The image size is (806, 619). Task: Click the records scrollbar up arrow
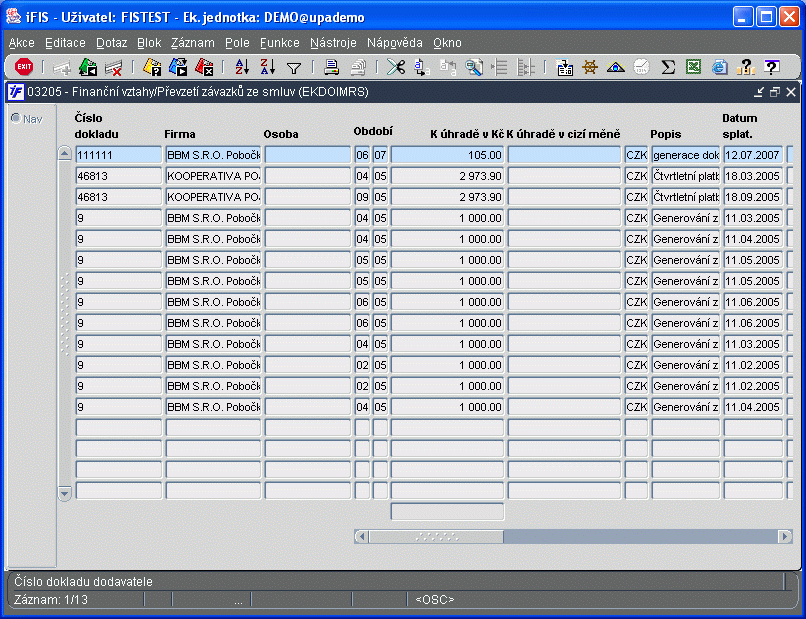pyautogui.click(x=64, y=153)
